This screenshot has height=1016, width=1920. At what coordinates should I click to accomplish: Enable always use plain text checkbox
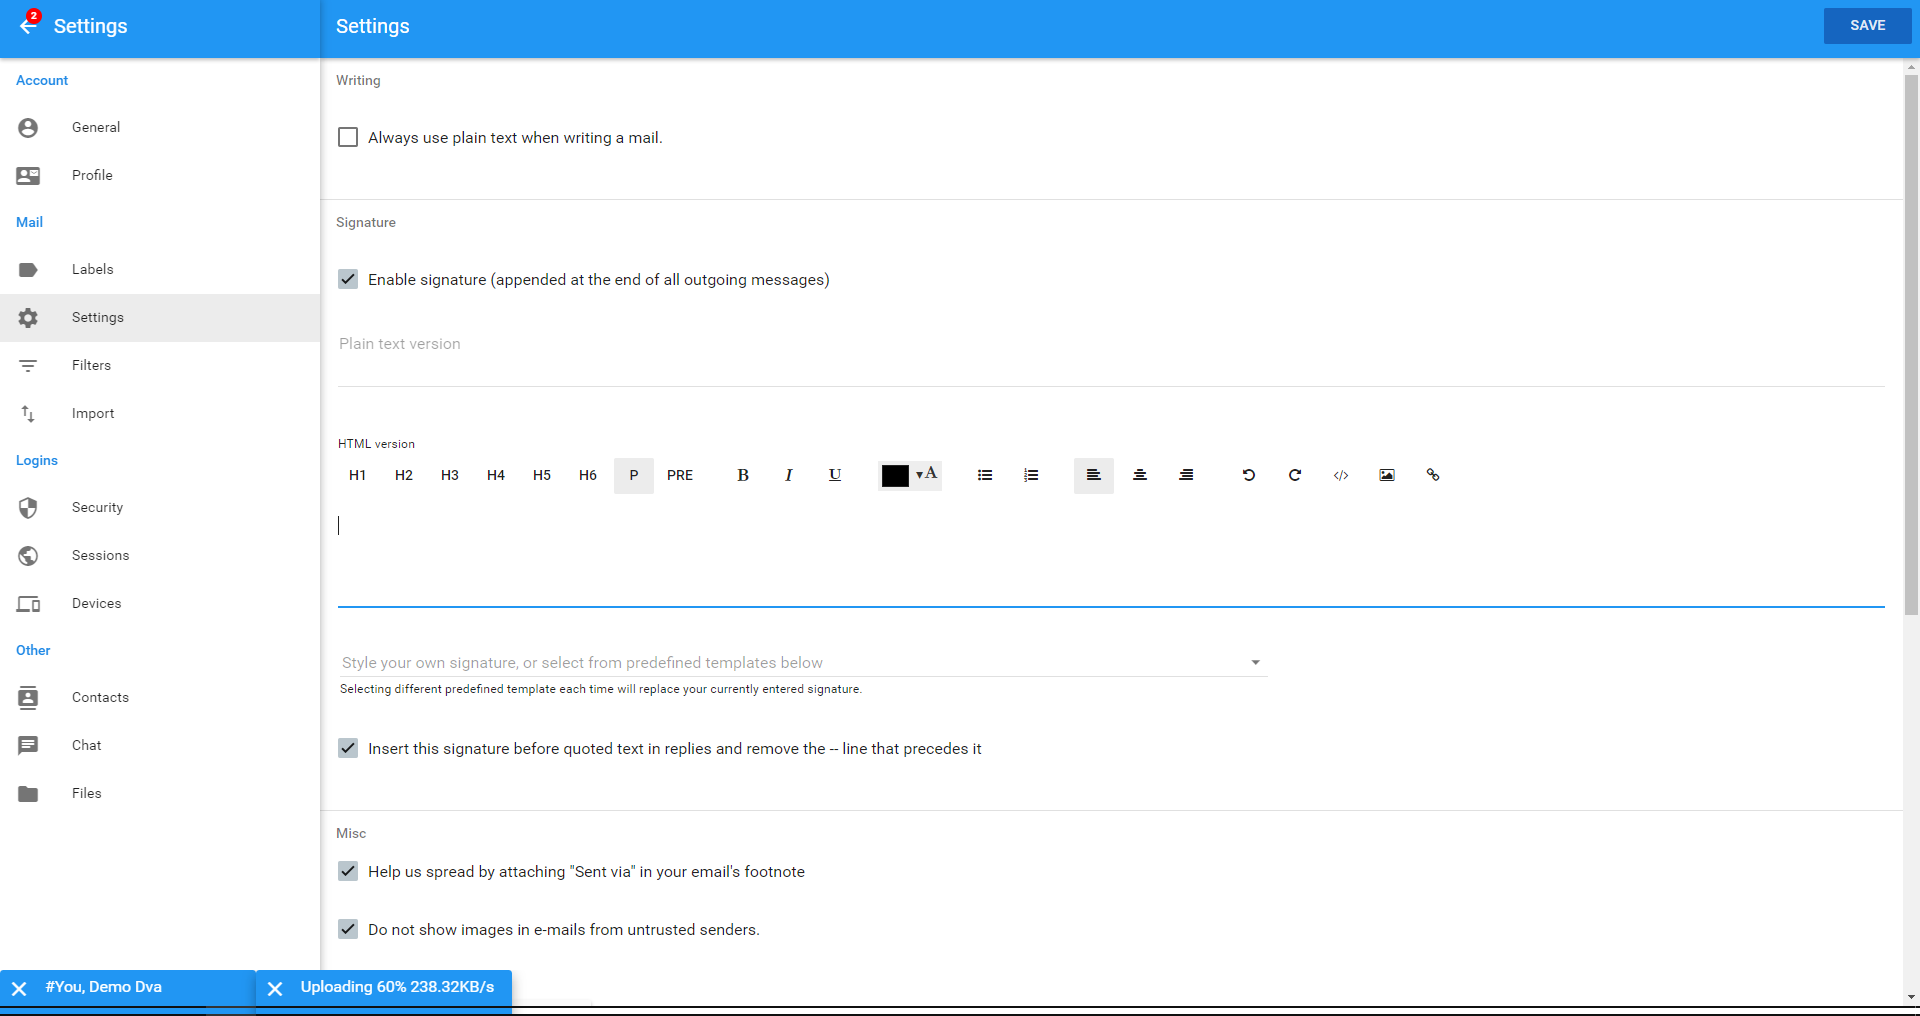click(x=348, y=137)
